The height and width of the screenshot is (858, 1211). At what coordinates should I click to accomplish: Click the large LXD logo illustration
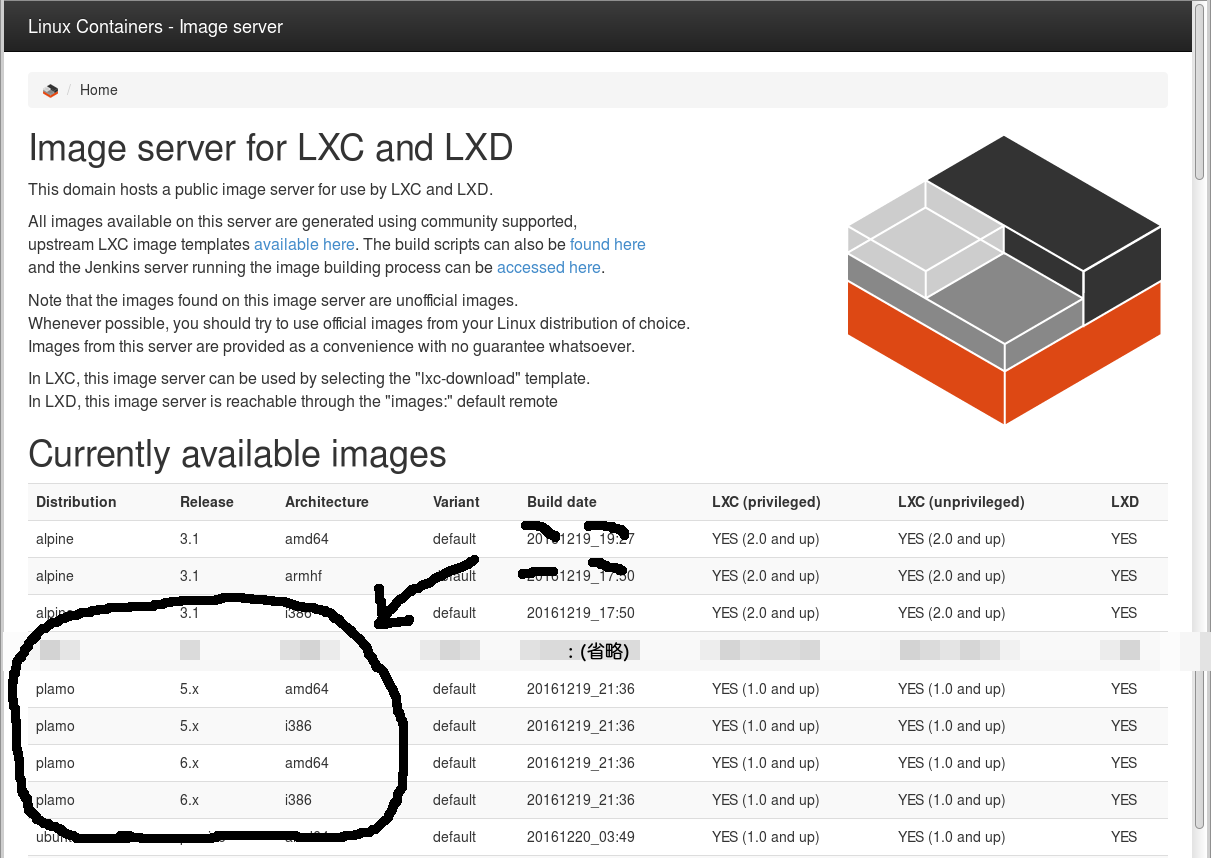click(1004, 280)
